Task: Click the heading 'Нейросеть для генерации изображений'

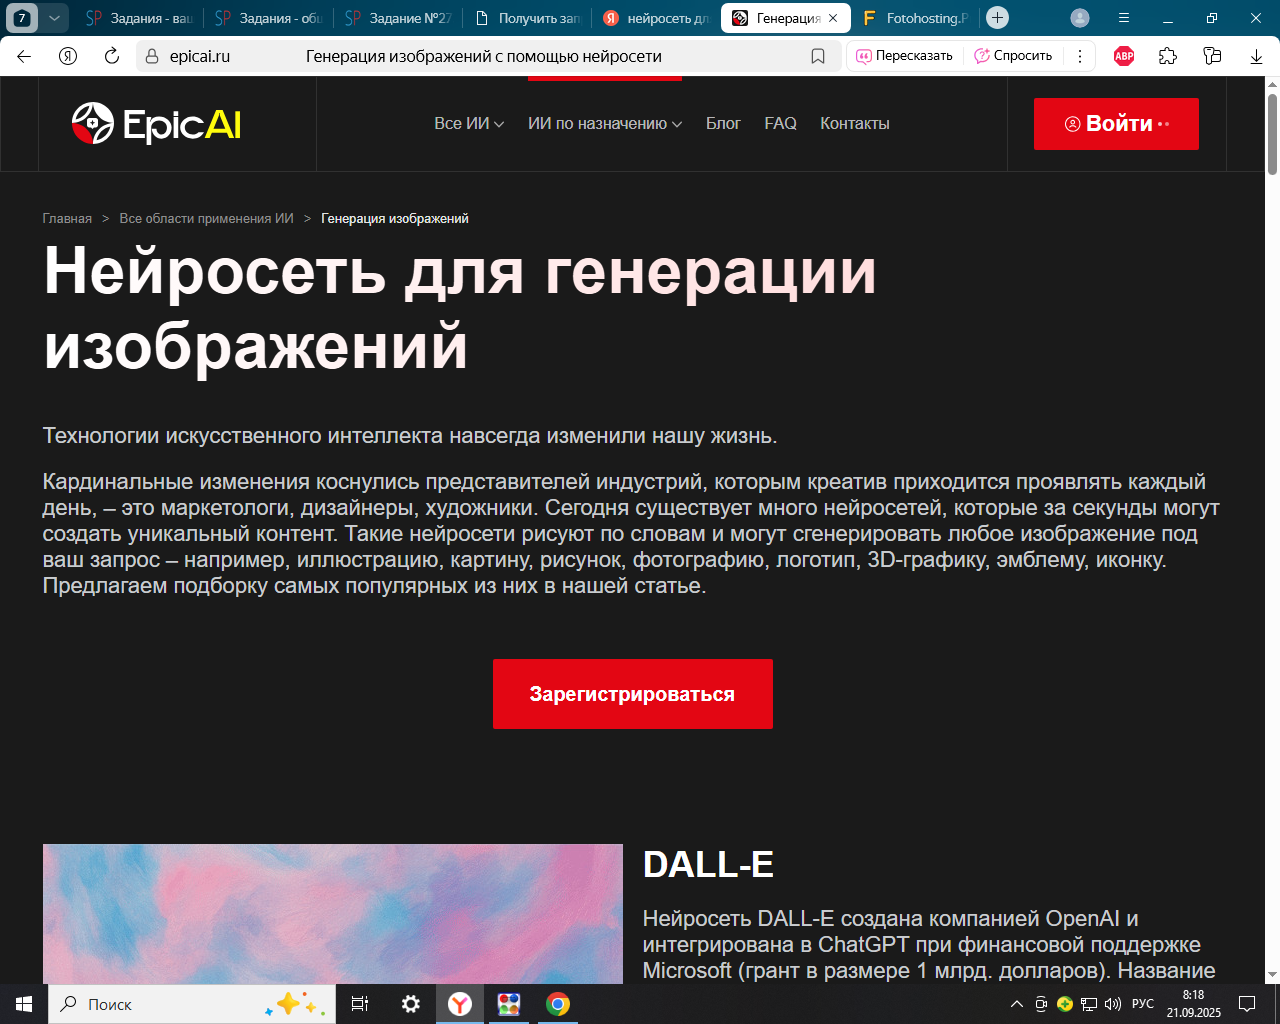Action: 460,308
